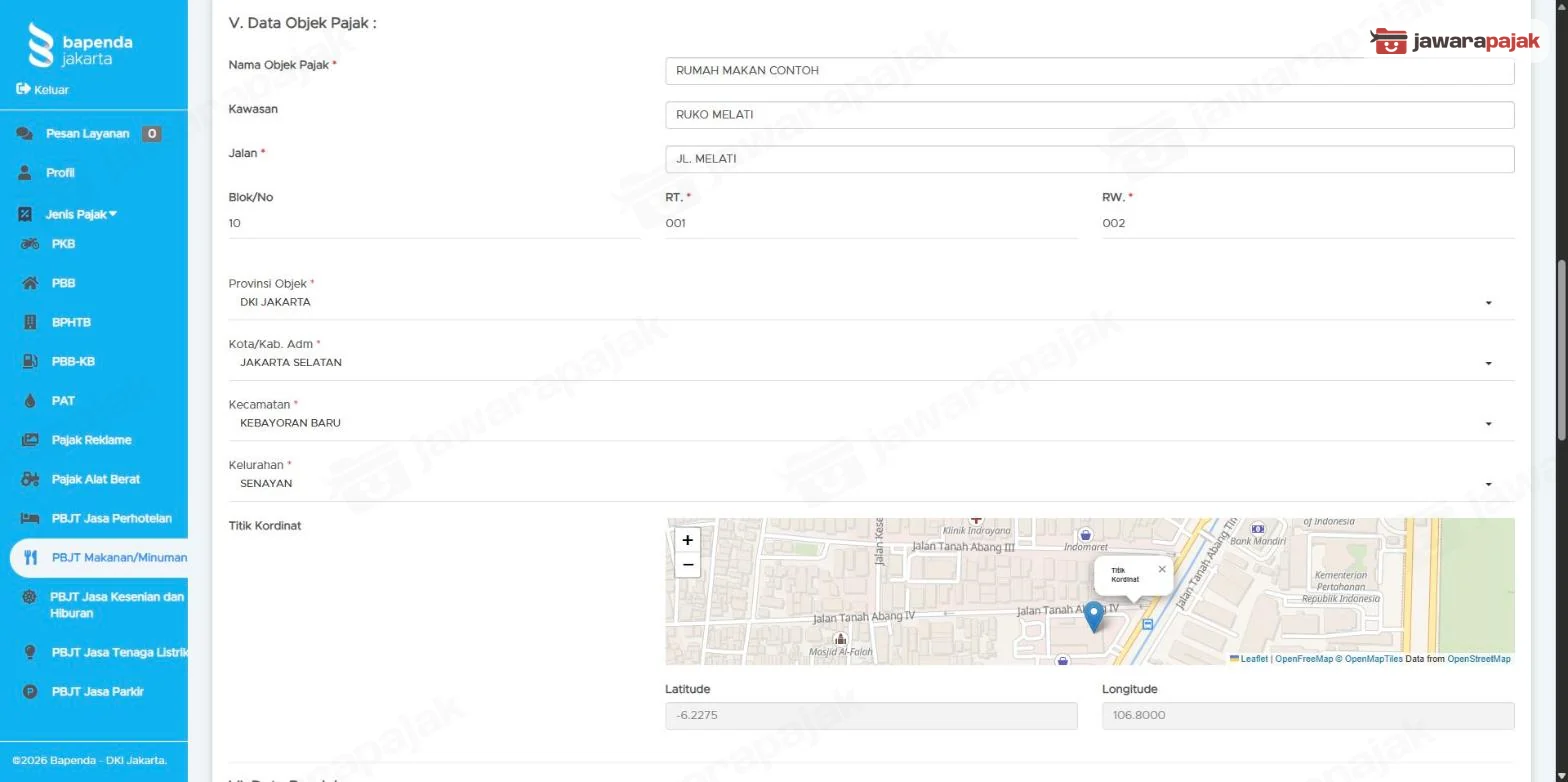1568x782 pixels.
Task: Click the blue map location marker
Action: click(x=1094, y=617)
